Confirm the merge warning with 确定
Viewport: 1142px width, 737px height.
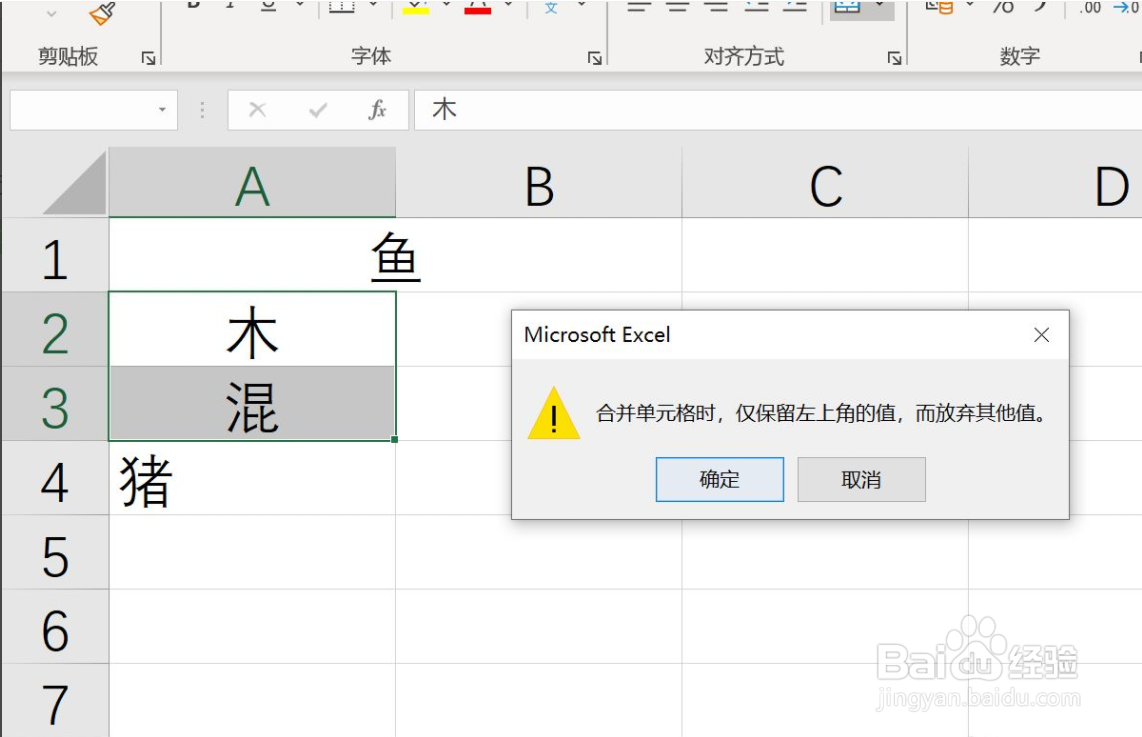pyautogui.click(x=719, y=480)
